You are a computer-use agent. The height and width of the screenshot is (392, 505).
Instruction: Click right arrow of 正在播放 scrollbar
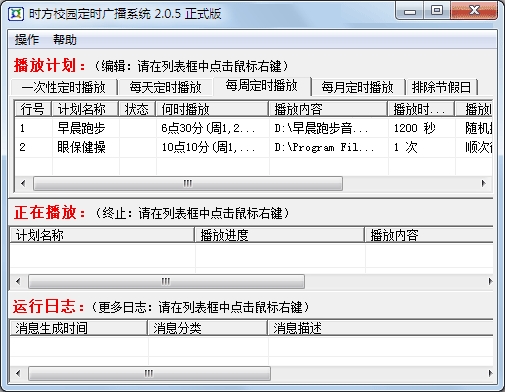(490, 281)
